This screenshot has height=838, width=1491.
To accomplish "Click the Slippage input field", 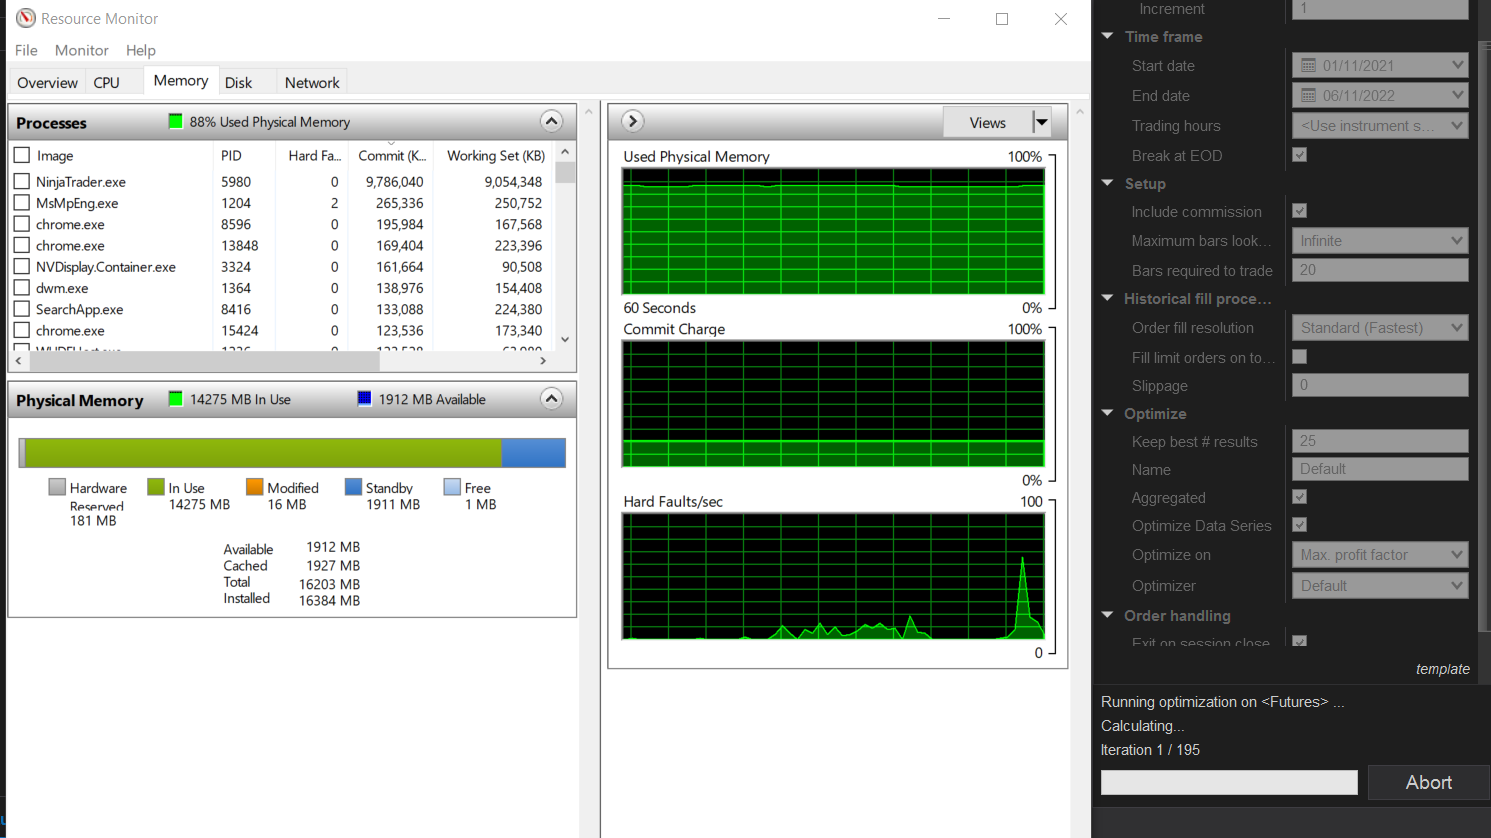I will (x=1380, y=385).
